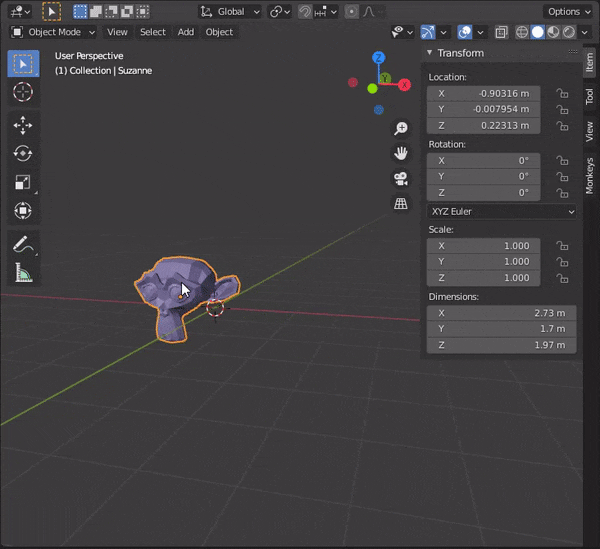Click the dark red negative X gizmo dot
The image size is (600, 549).
pos(353,82)
